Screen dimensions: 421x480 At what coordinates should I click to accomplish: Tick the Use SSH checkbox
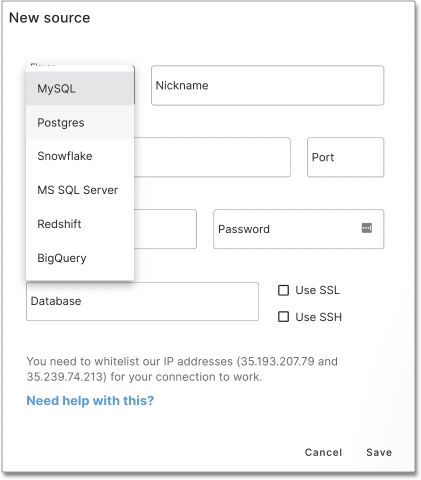pyautogui.click(x=283, y=317)
